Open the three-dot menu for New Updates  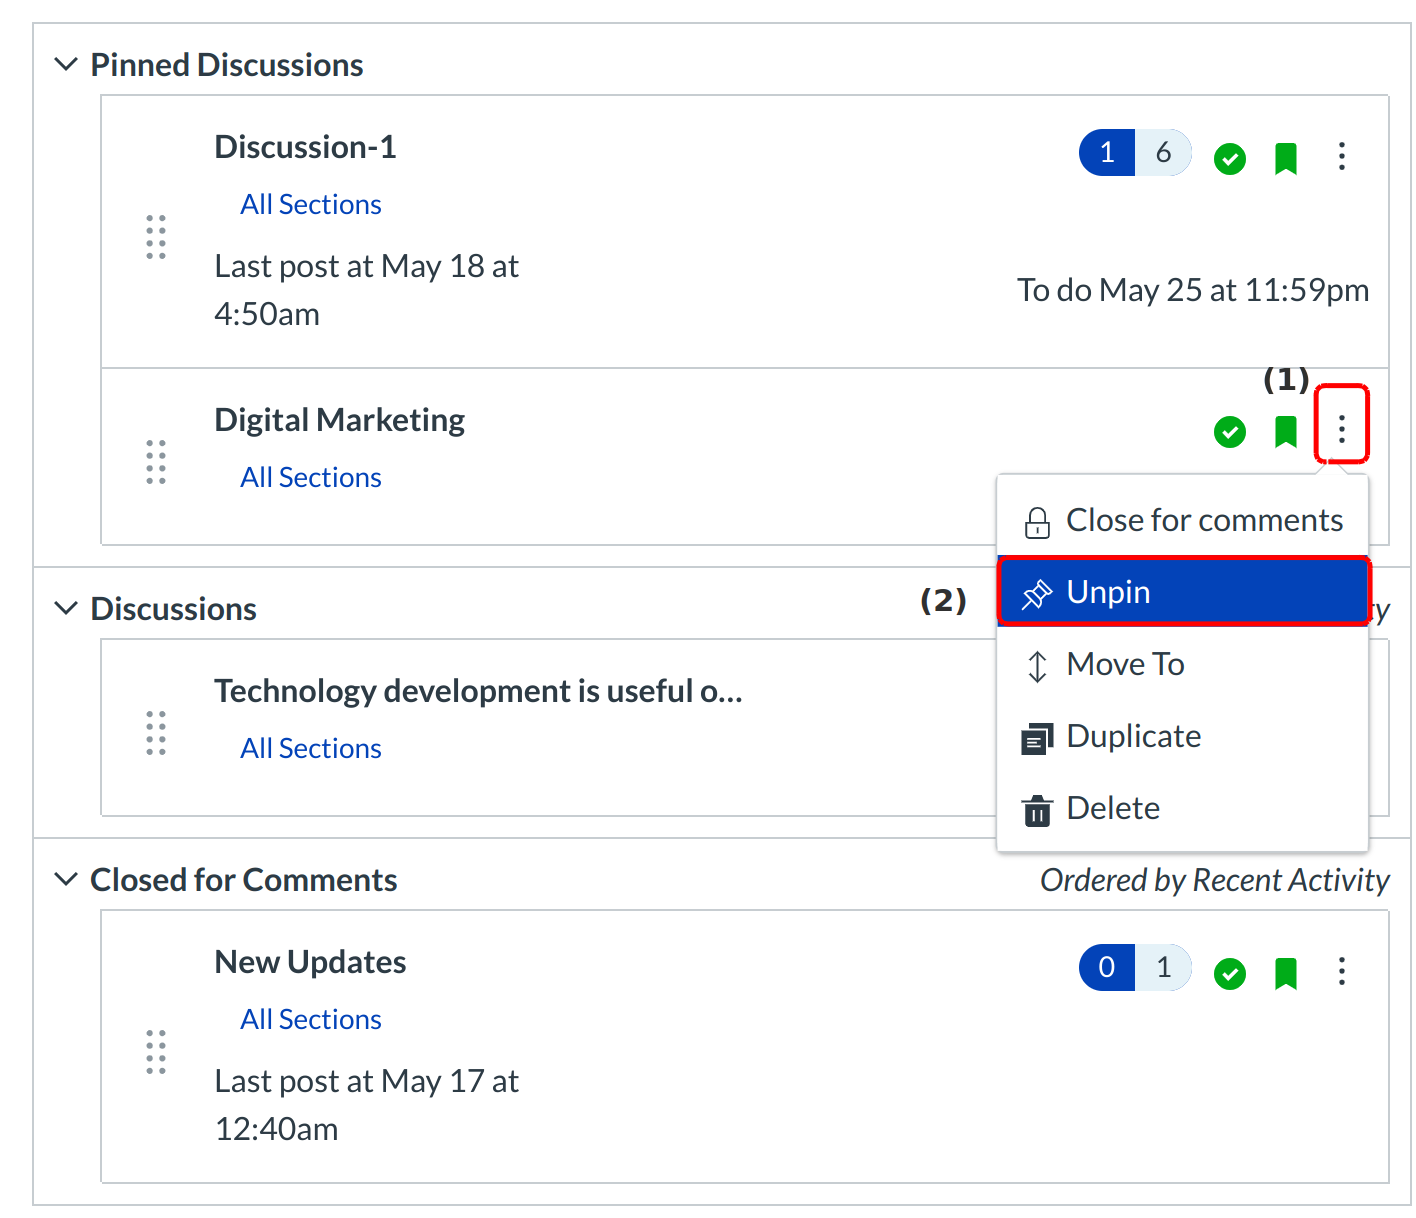1342,971
